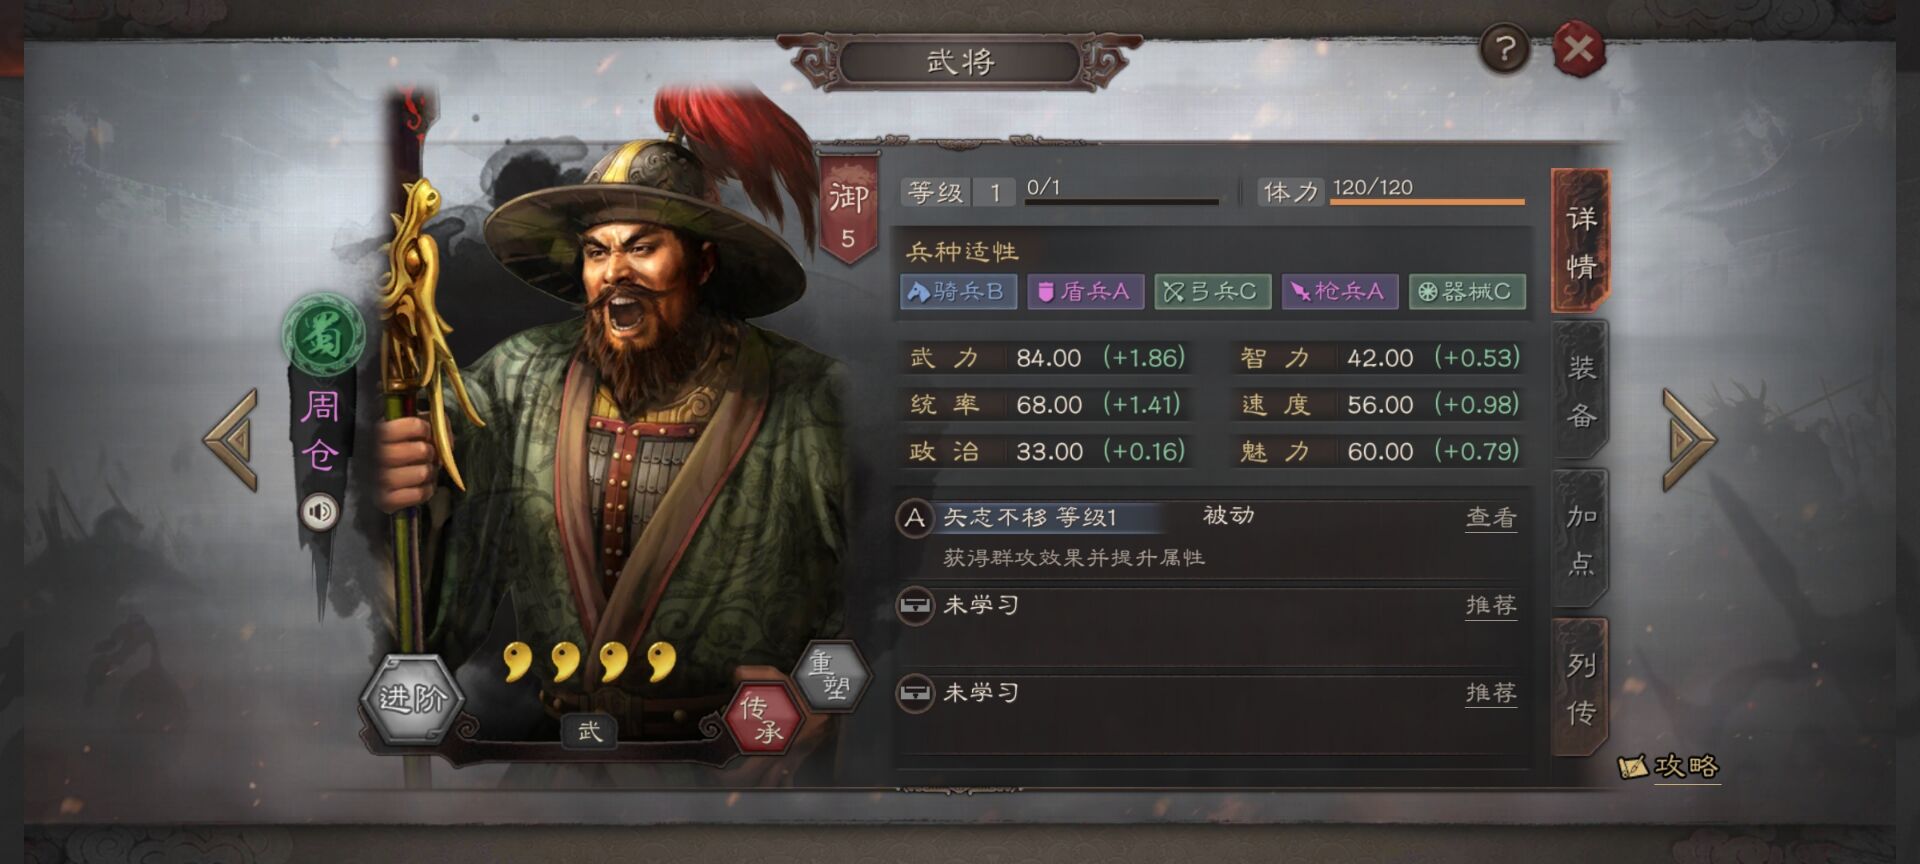Click 查看 link for 矢志不移 skill
1920x864 pixels.
coord(1491,517)
